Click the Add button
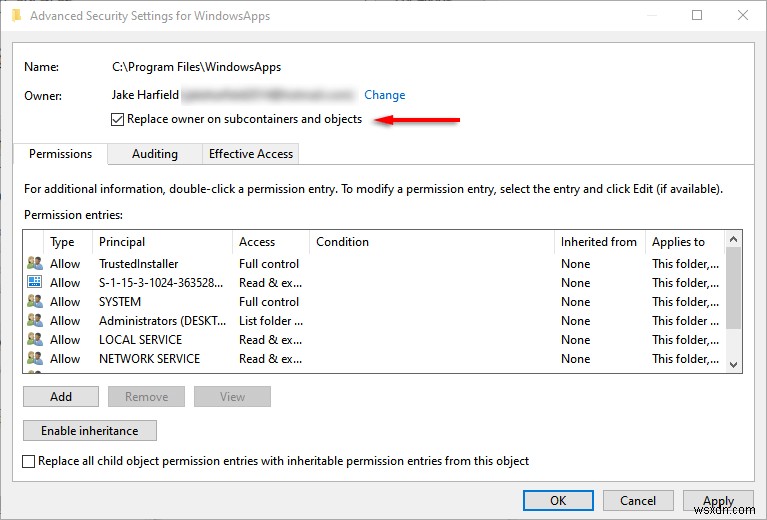767x520 pixels. pos(61,396)
